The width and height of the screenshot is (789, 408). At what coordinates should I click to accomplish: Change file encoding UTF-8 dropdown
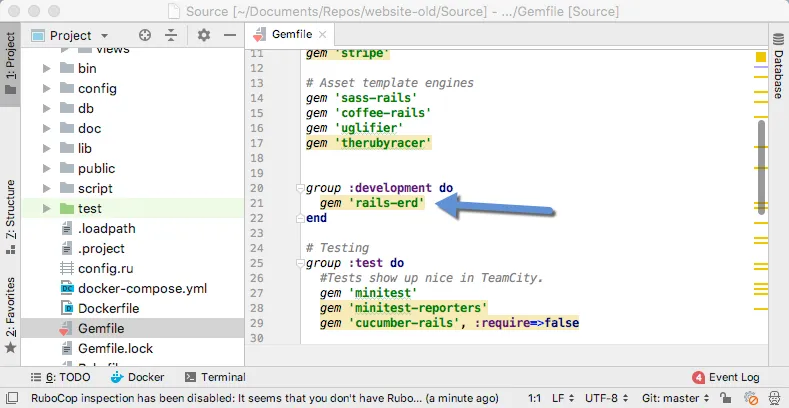(x=606, y=398)
